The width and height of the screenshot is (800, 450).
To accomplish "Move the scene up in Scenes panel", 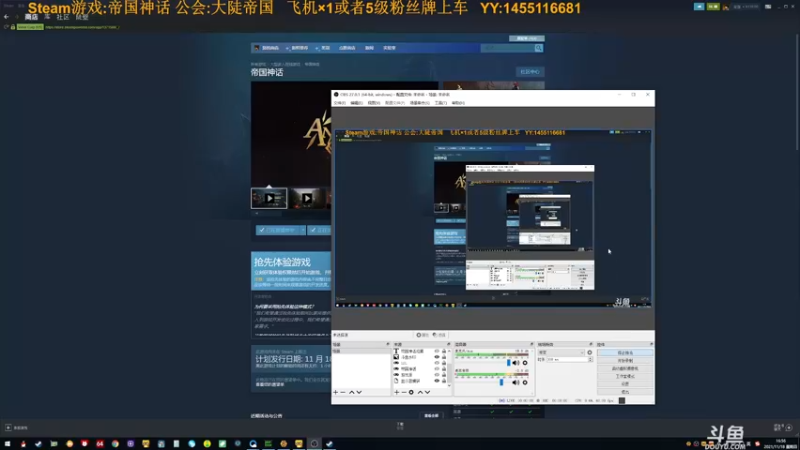I will coord(352,392).
